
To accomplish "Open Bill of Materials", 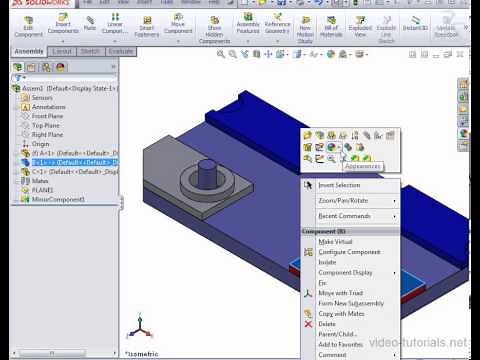I will [331, 27].
